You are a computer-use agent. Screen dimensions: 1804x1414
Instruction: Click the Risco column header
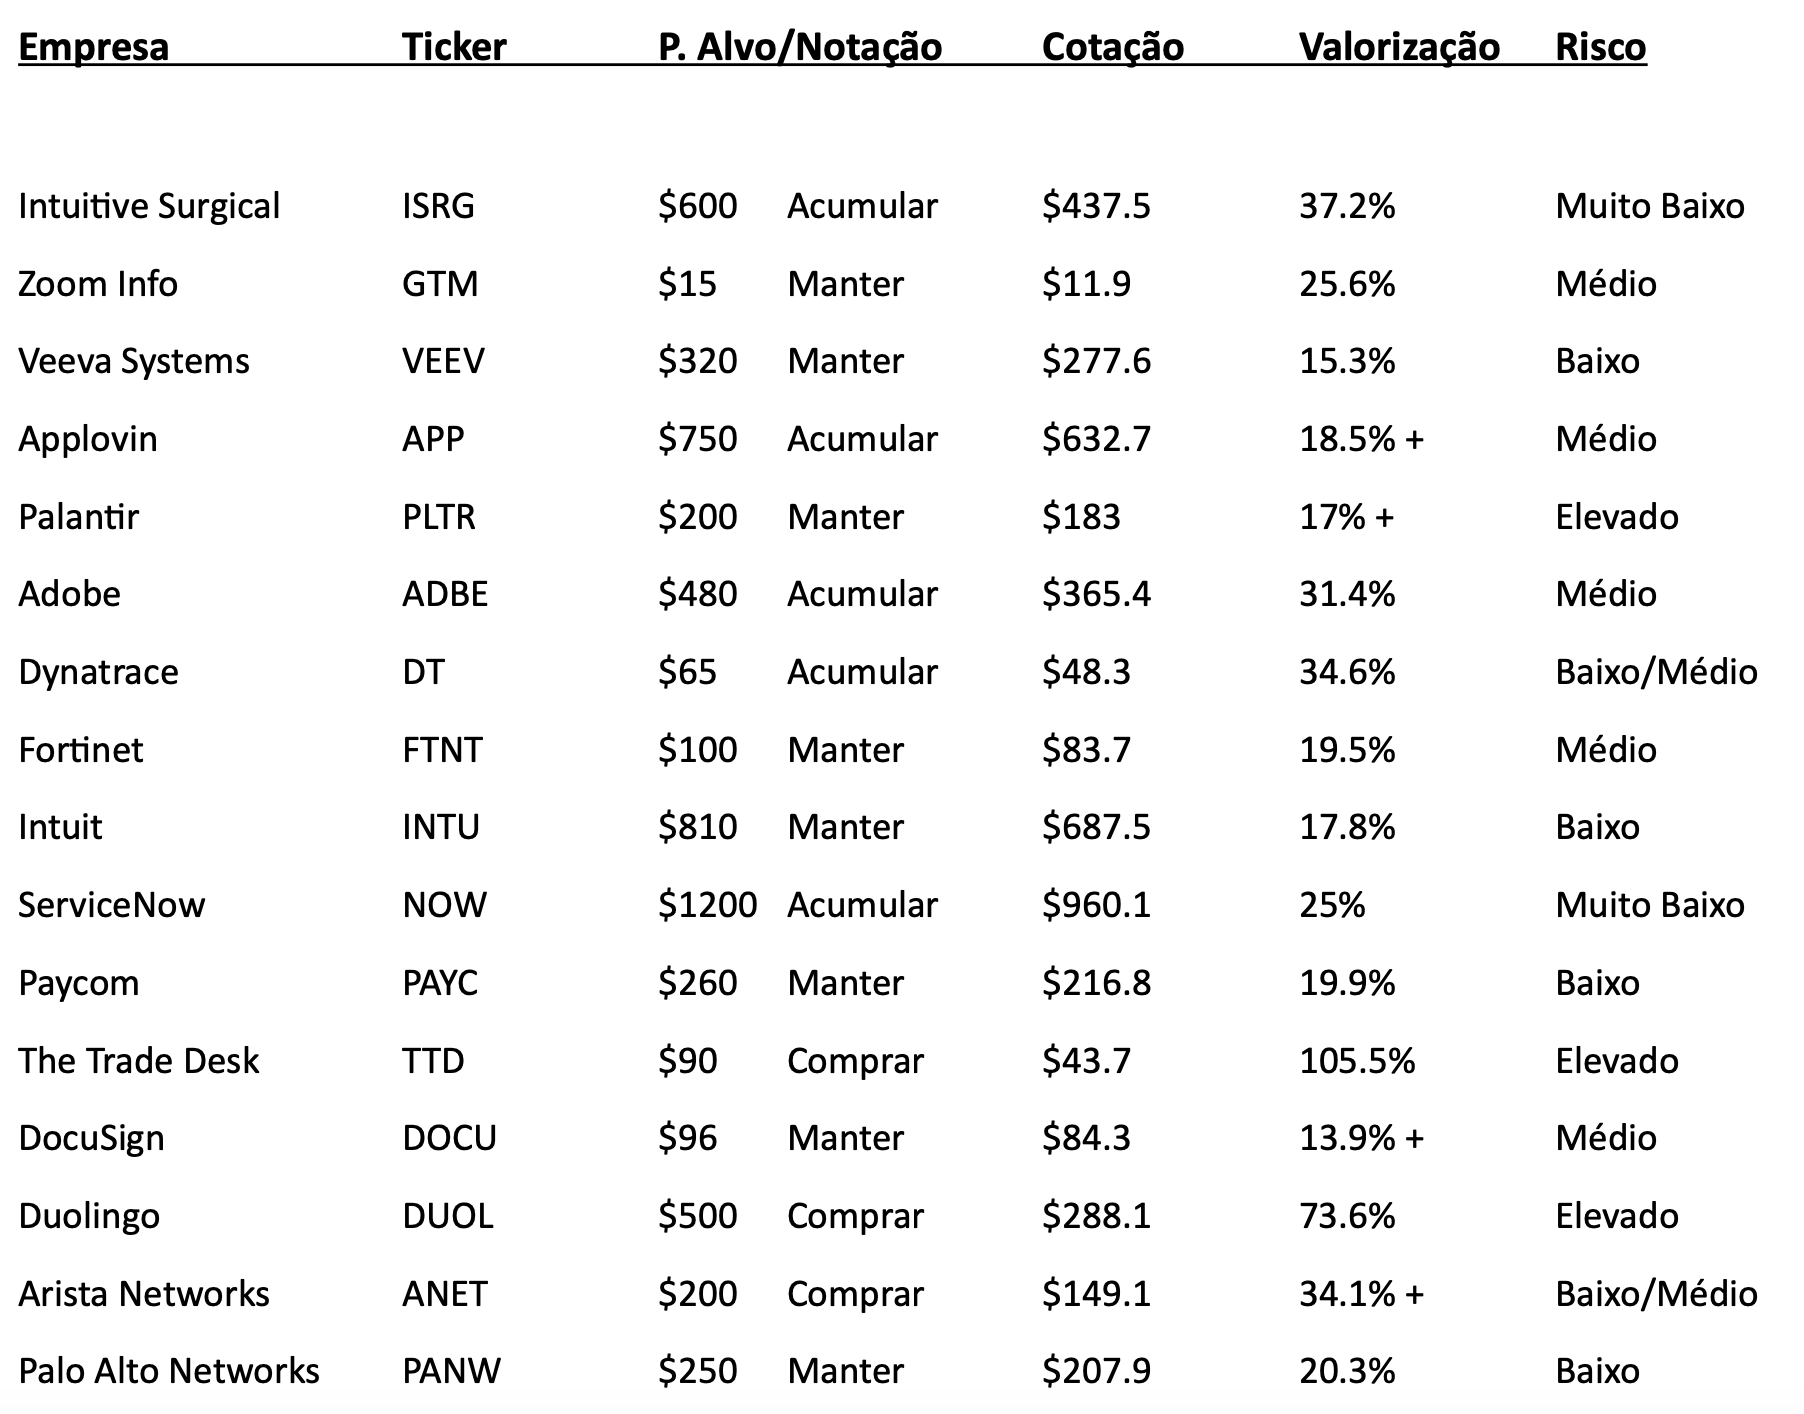pos(1600,47)
